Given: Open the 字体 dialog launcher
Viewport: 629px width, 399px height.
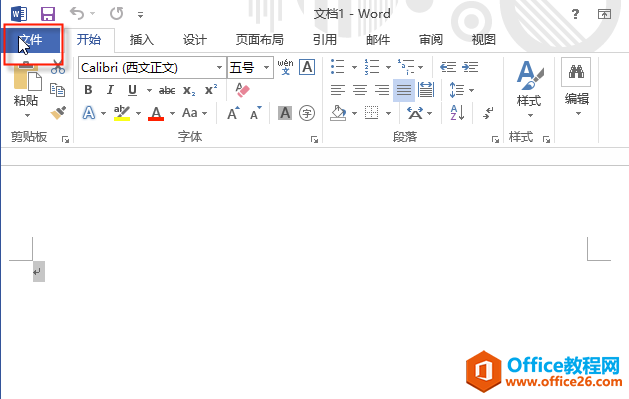Looking at the screenshot, I should click(314, 139).
